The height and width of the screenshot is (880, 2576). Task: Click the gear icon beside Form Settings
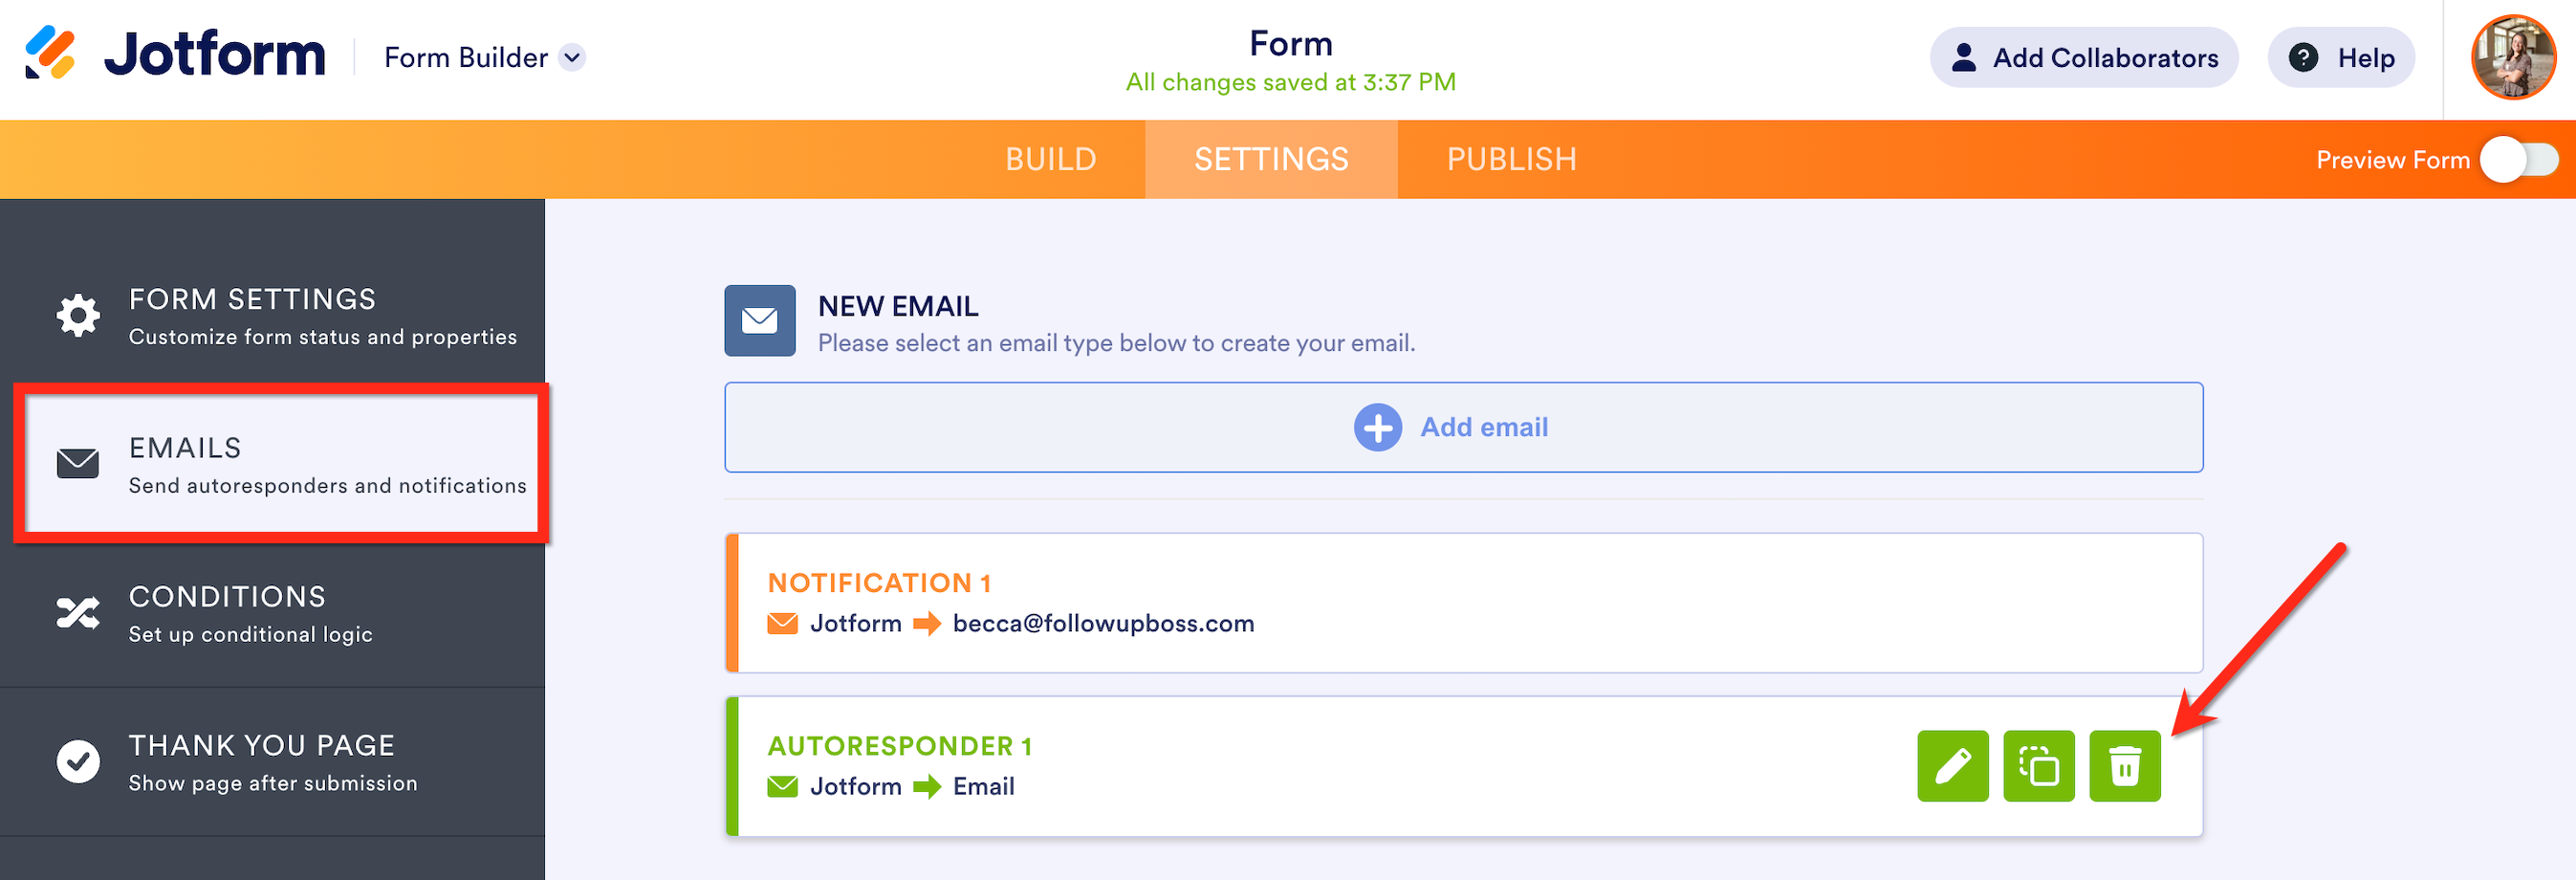[x=78, y=316]
